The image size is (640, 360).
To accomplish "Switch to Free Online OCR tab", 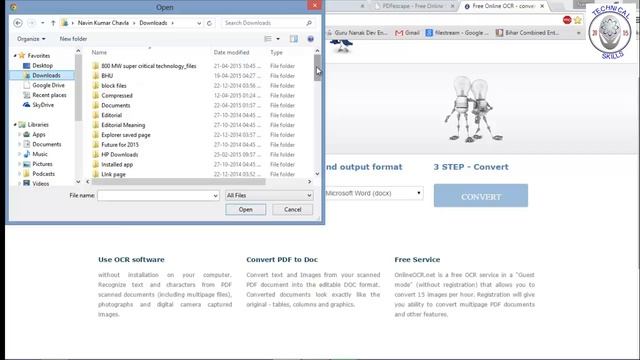I will tap(504, 6).
